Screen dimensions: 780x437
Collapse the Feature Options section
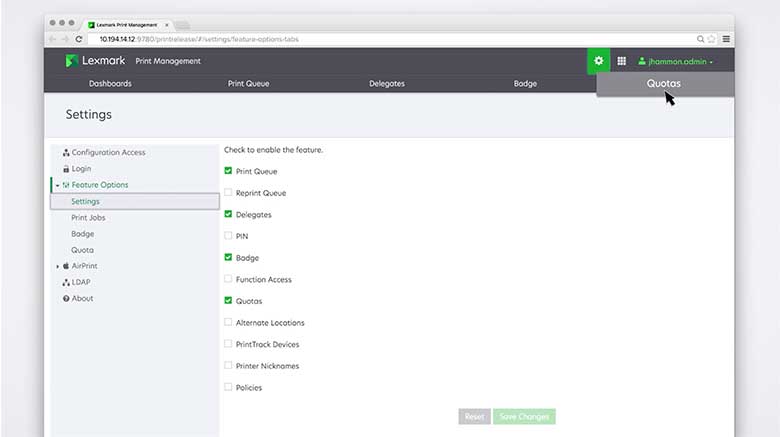click(57, 185)
